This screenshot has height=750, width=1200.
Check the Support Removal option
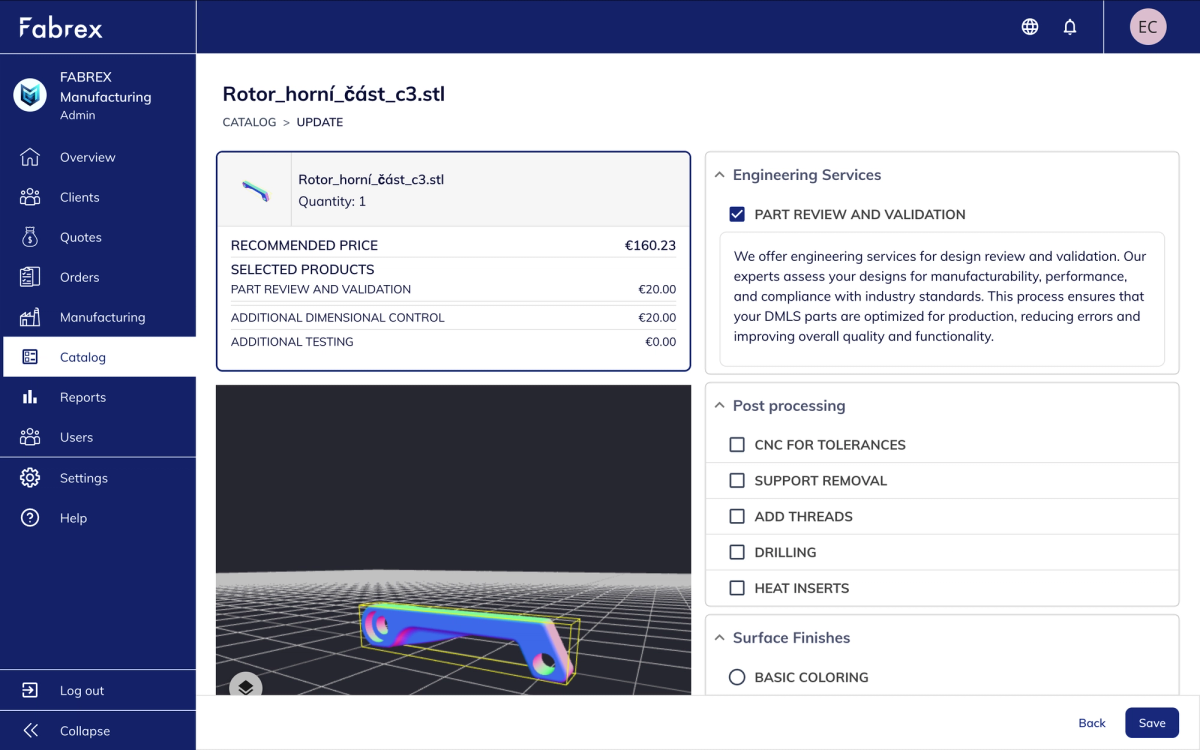click(737, 481)
